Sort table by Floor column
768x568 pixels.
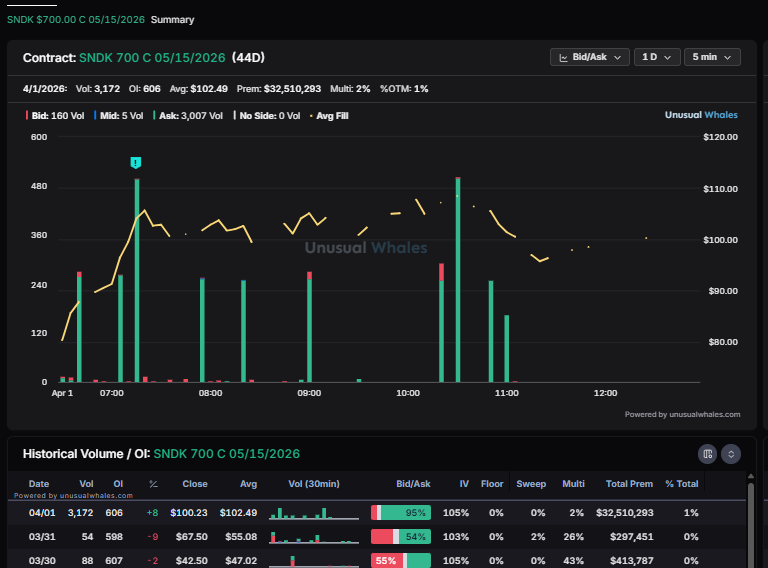click(492, 484)
